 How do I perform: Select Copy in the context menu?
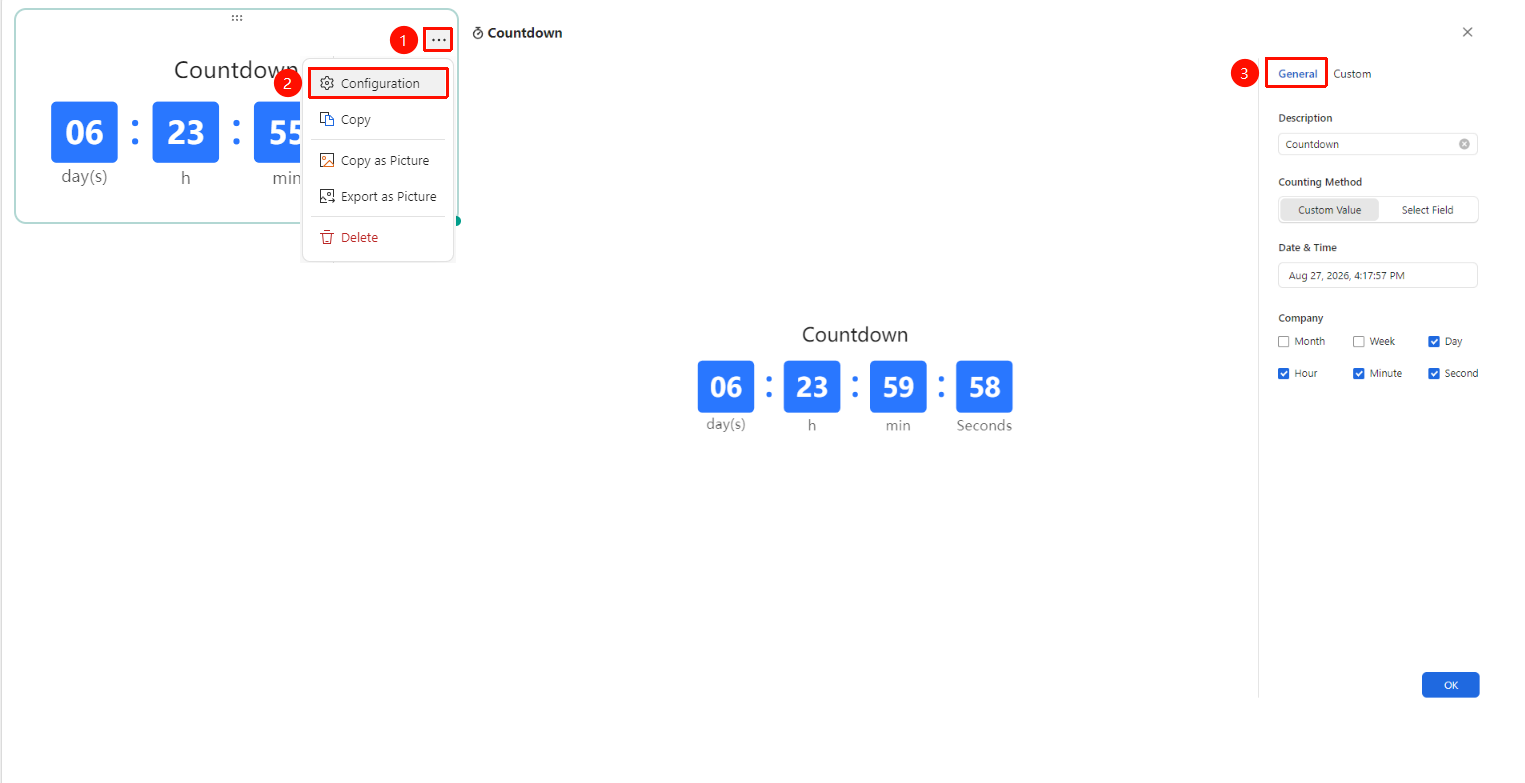click(x=378, y=119)
